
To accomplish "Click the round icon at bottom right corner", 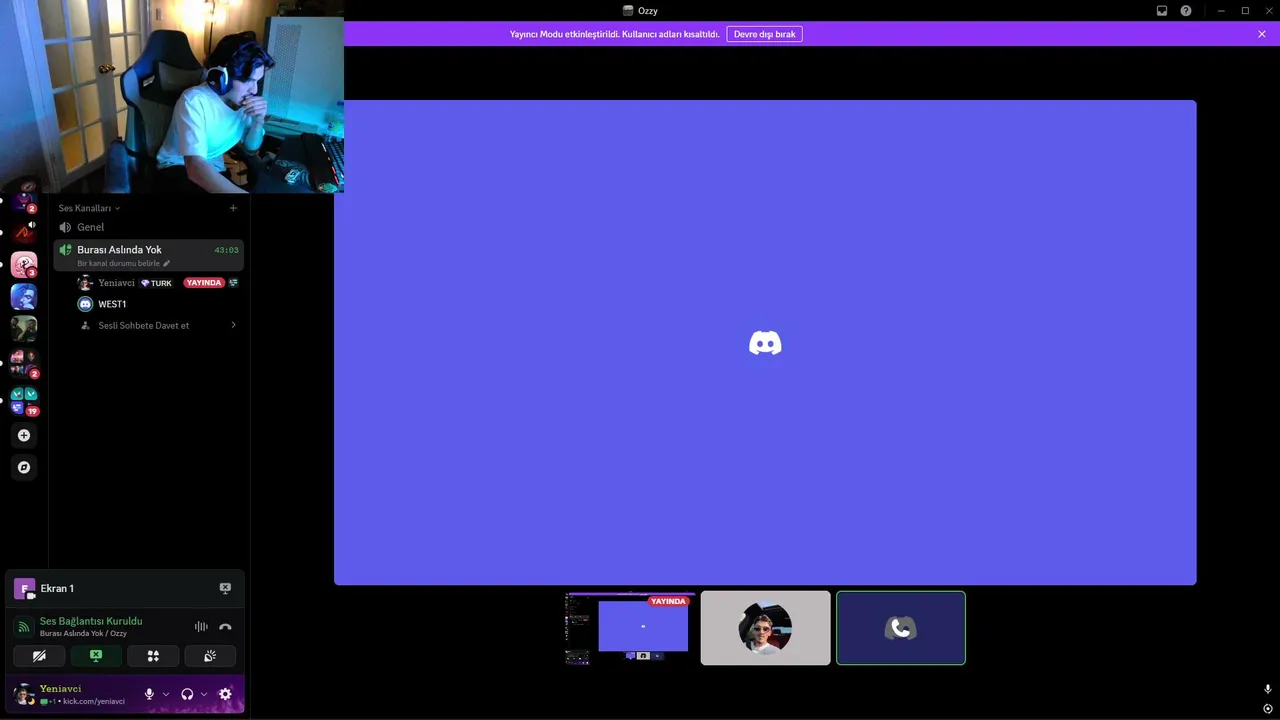I will point(1268,709).
